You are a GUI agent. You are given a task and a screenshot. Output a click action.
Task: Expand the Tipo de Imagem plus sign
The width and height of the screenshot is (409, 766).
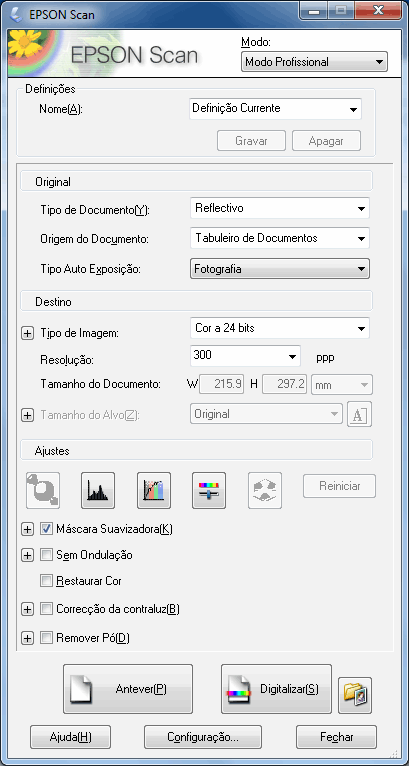[x=27, y=334]
